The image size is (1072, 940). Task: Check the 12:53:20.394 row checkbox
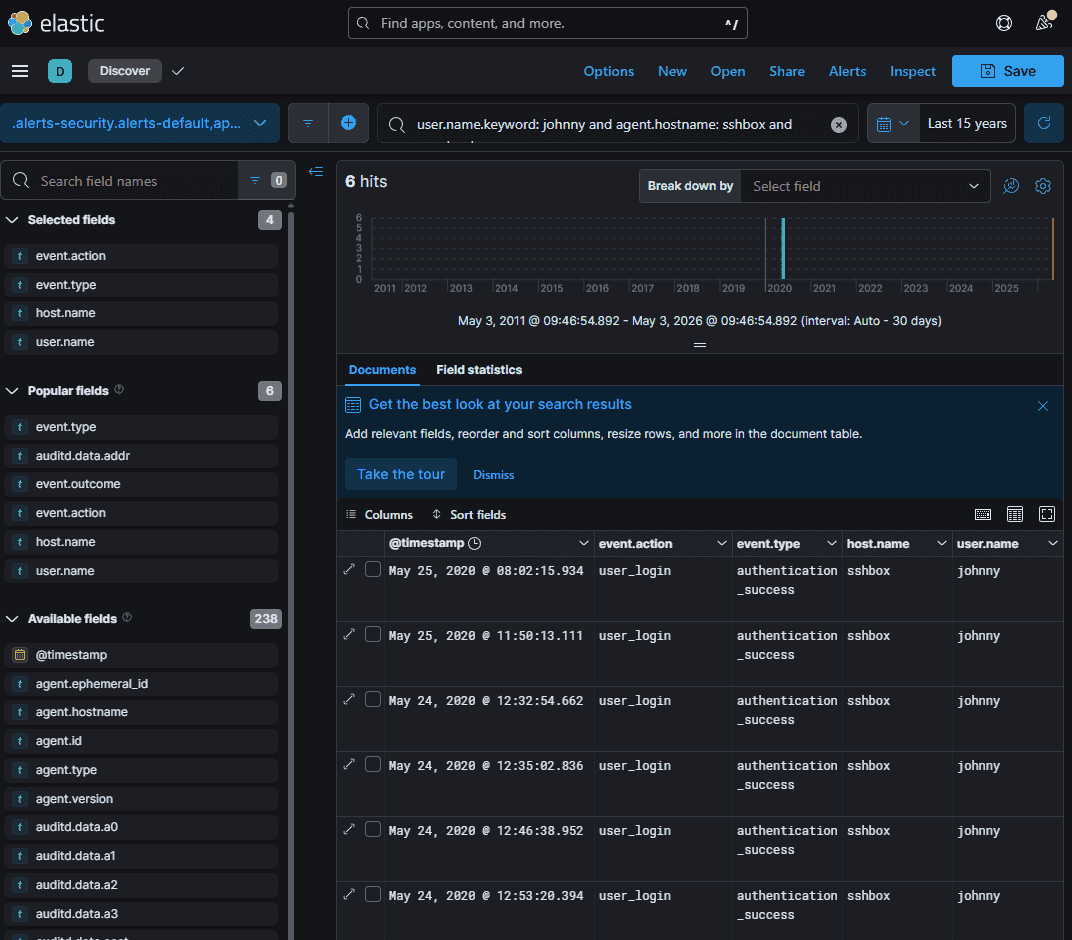point(373,894)
